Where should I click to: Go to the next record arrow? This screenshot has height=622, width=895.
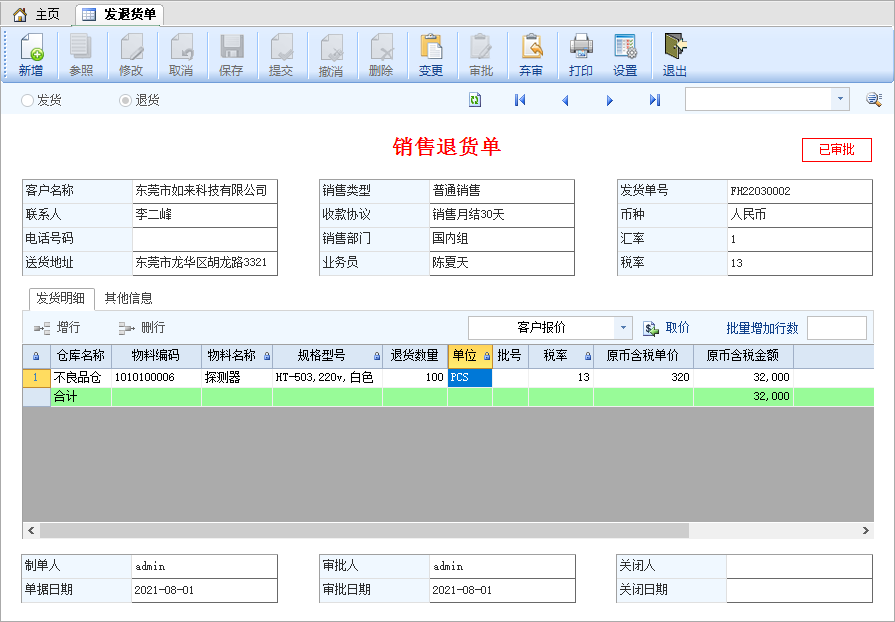tap(610, 100)
